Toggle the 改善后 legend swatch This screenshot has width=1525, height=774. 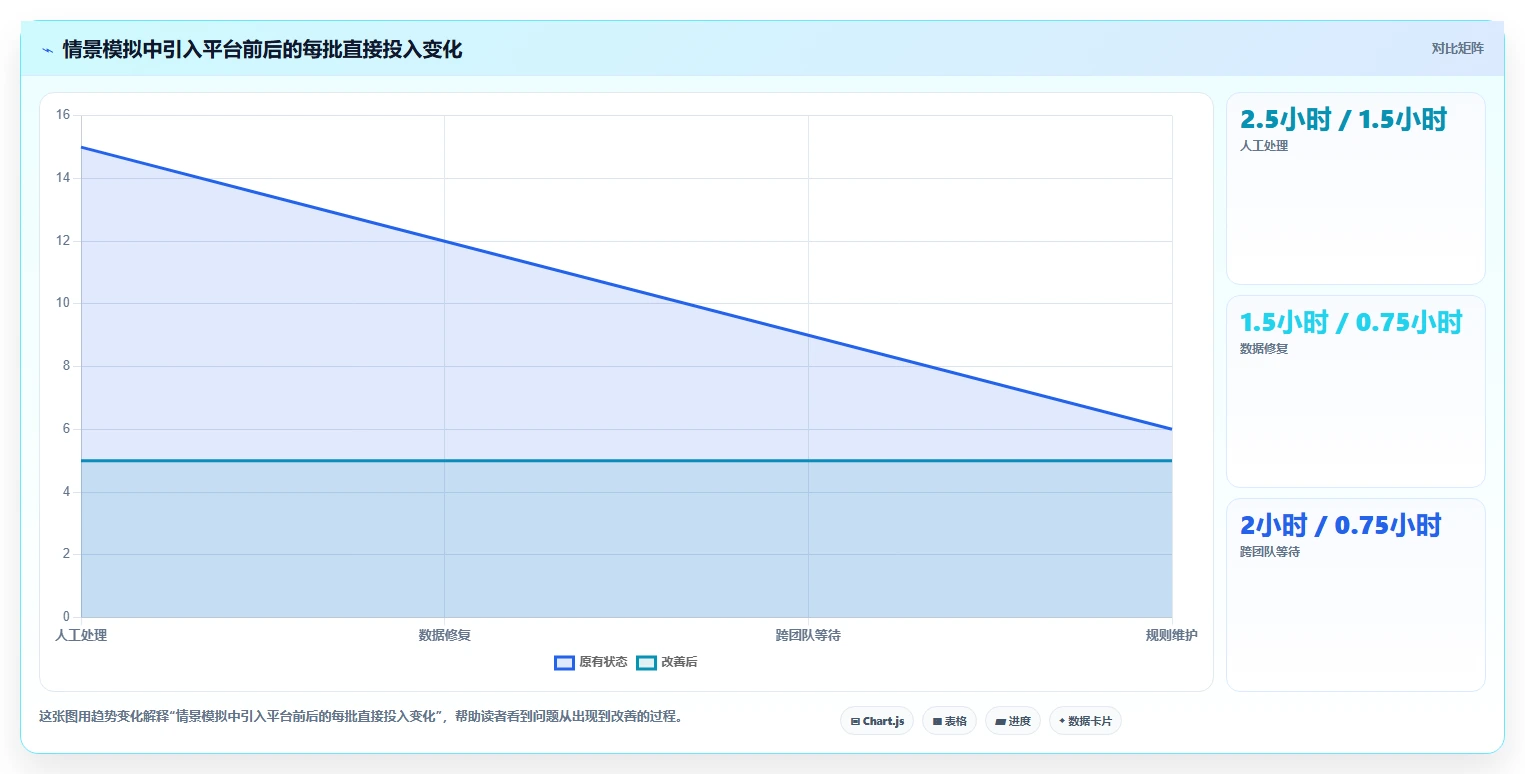[646, 663]
